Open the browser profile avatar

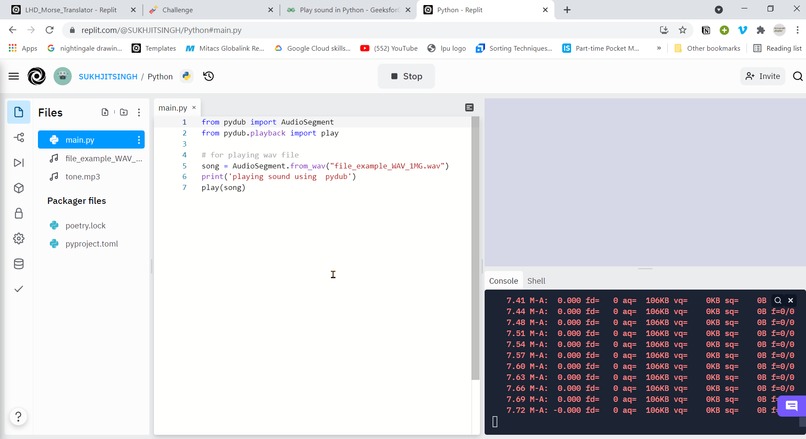click(x=779, y=30)
